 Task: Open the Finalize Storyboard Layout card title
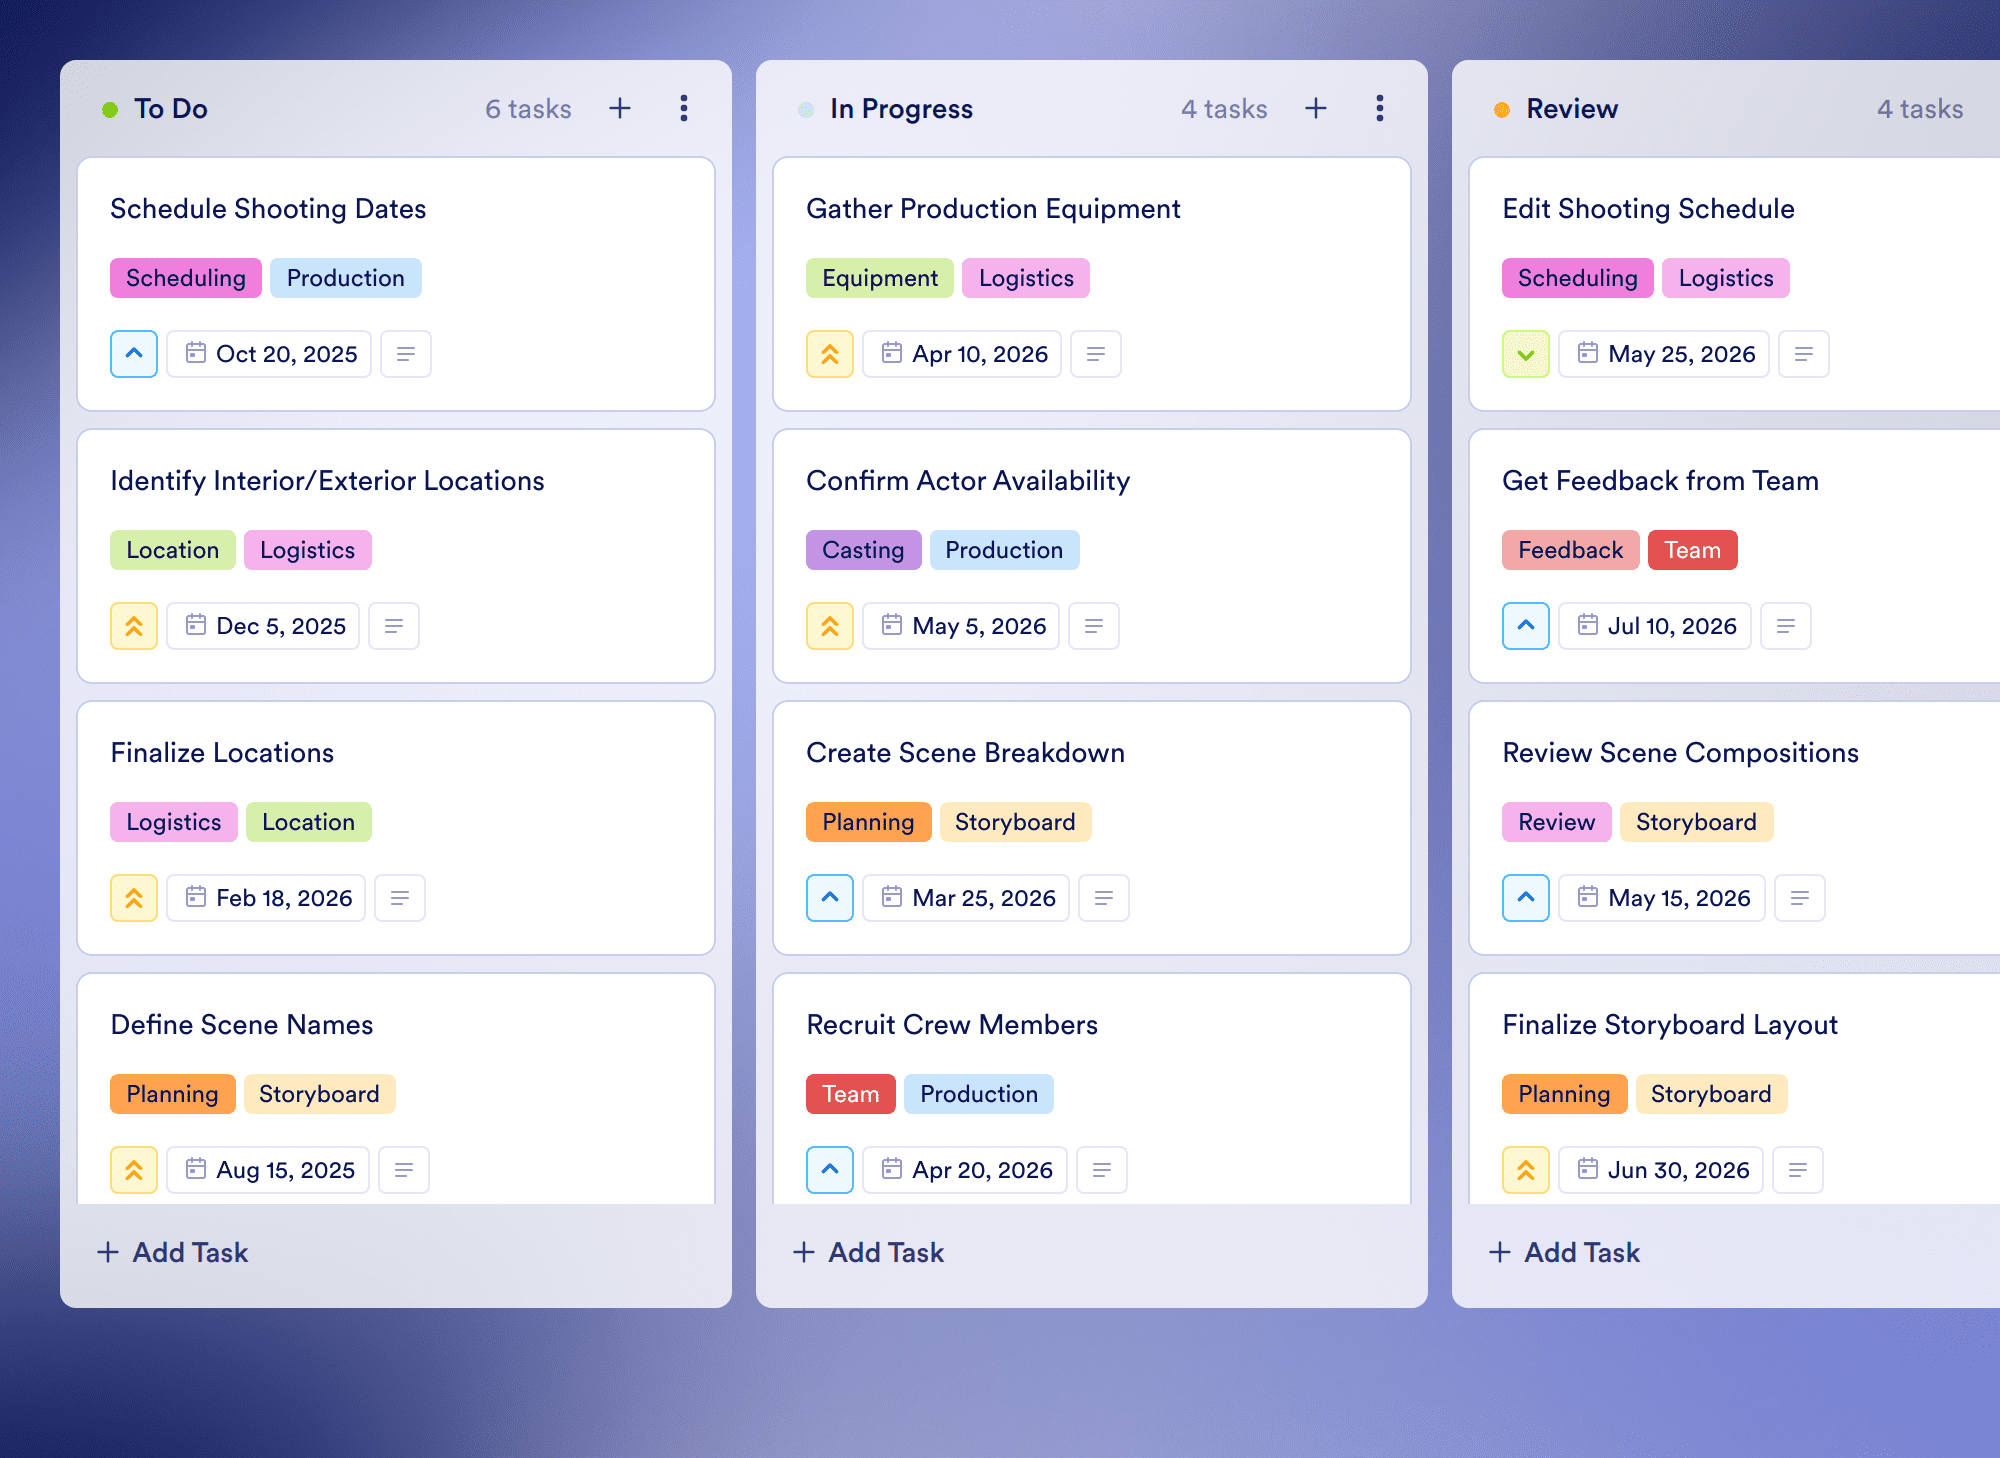pyautogui.click(x=1670, y=1024)
